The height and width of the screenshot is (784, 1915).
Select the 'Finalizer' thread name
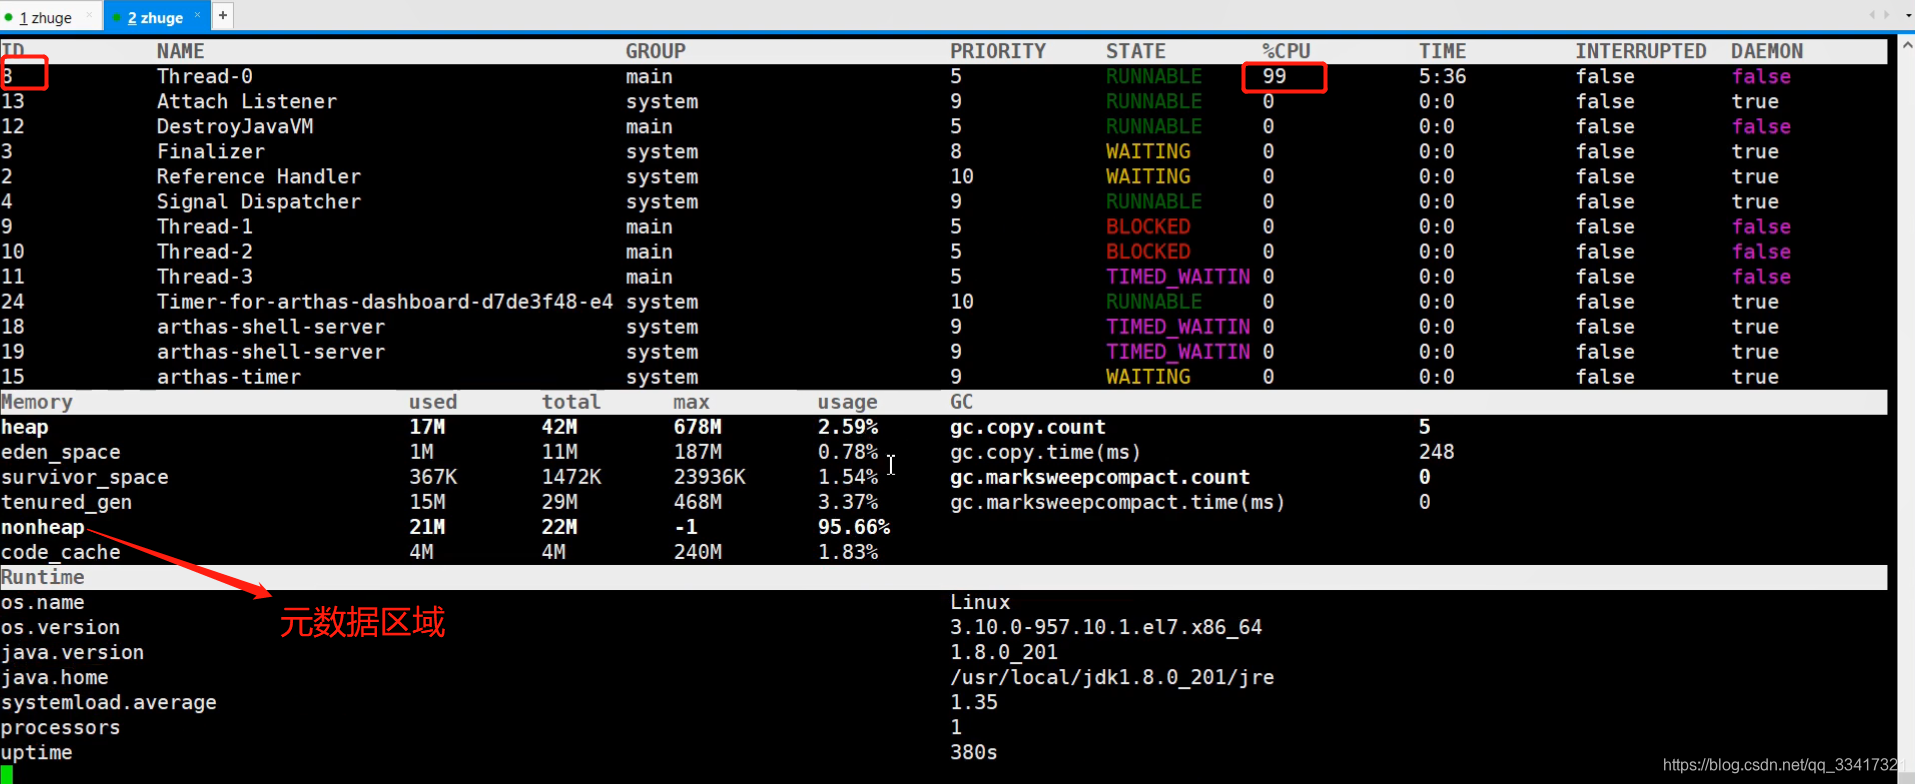(210, 151)
